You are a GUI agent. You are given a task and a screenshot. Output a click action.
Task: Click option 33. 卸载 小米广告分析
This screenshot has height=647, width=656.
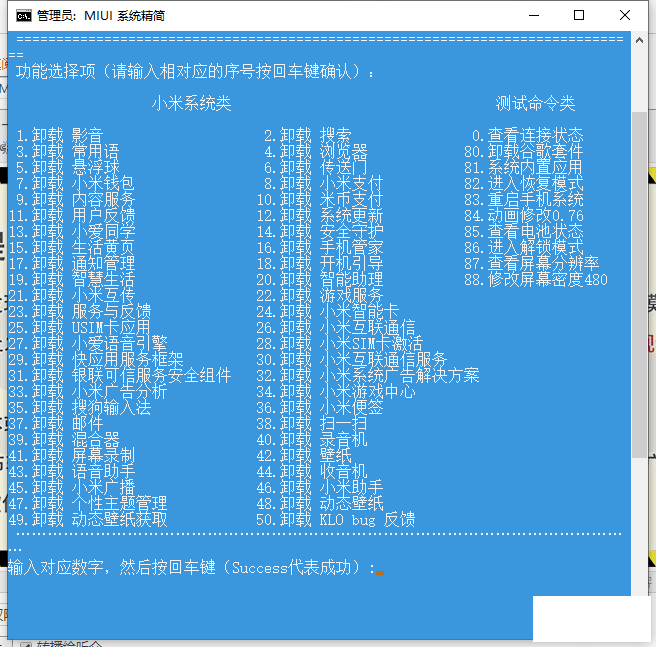click(x=88, y=391)
